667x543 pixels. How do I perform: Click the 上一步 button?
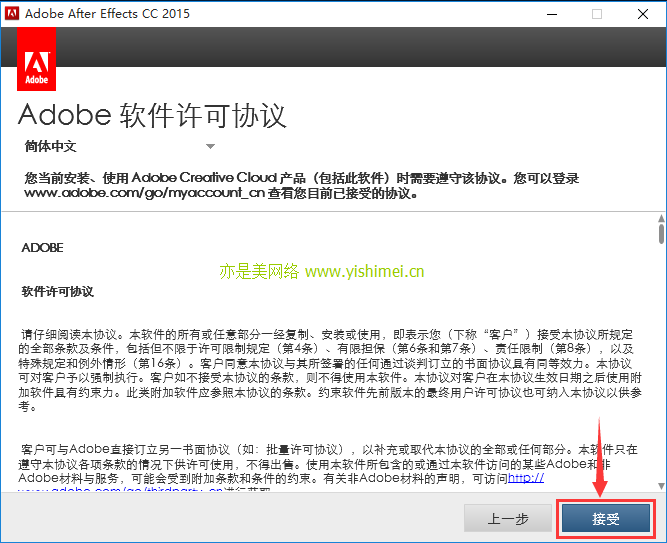[508, 518]
